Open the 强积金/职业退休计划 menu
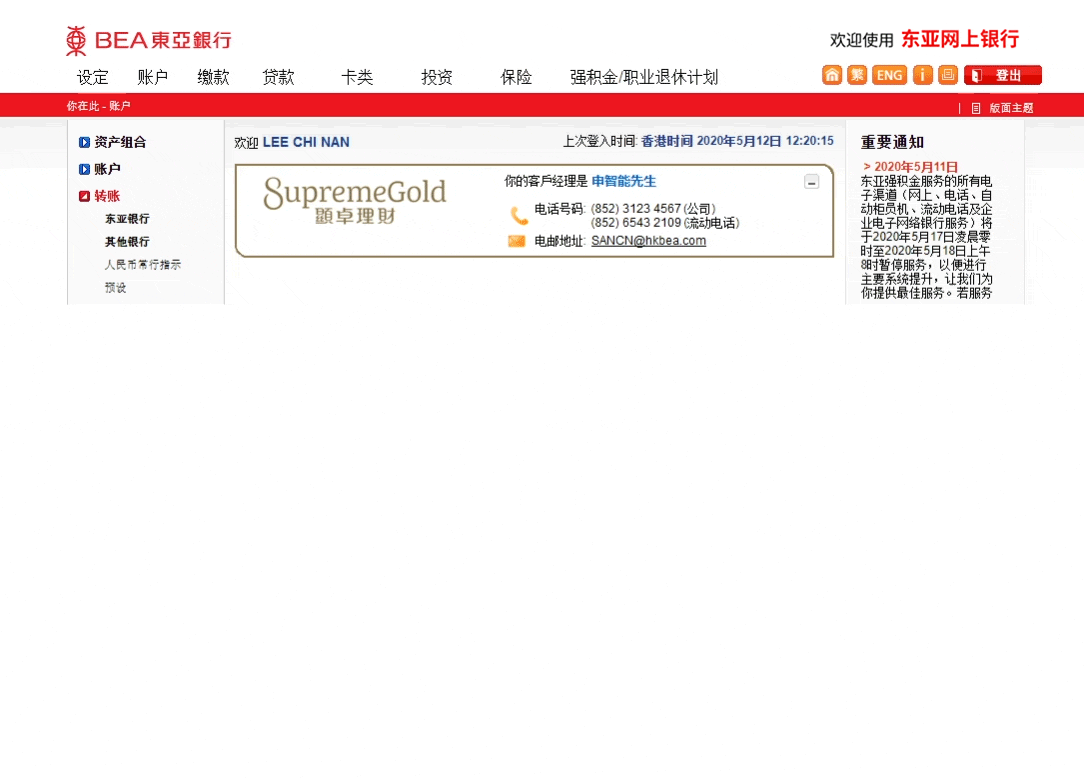 click(x=644, y=77)
